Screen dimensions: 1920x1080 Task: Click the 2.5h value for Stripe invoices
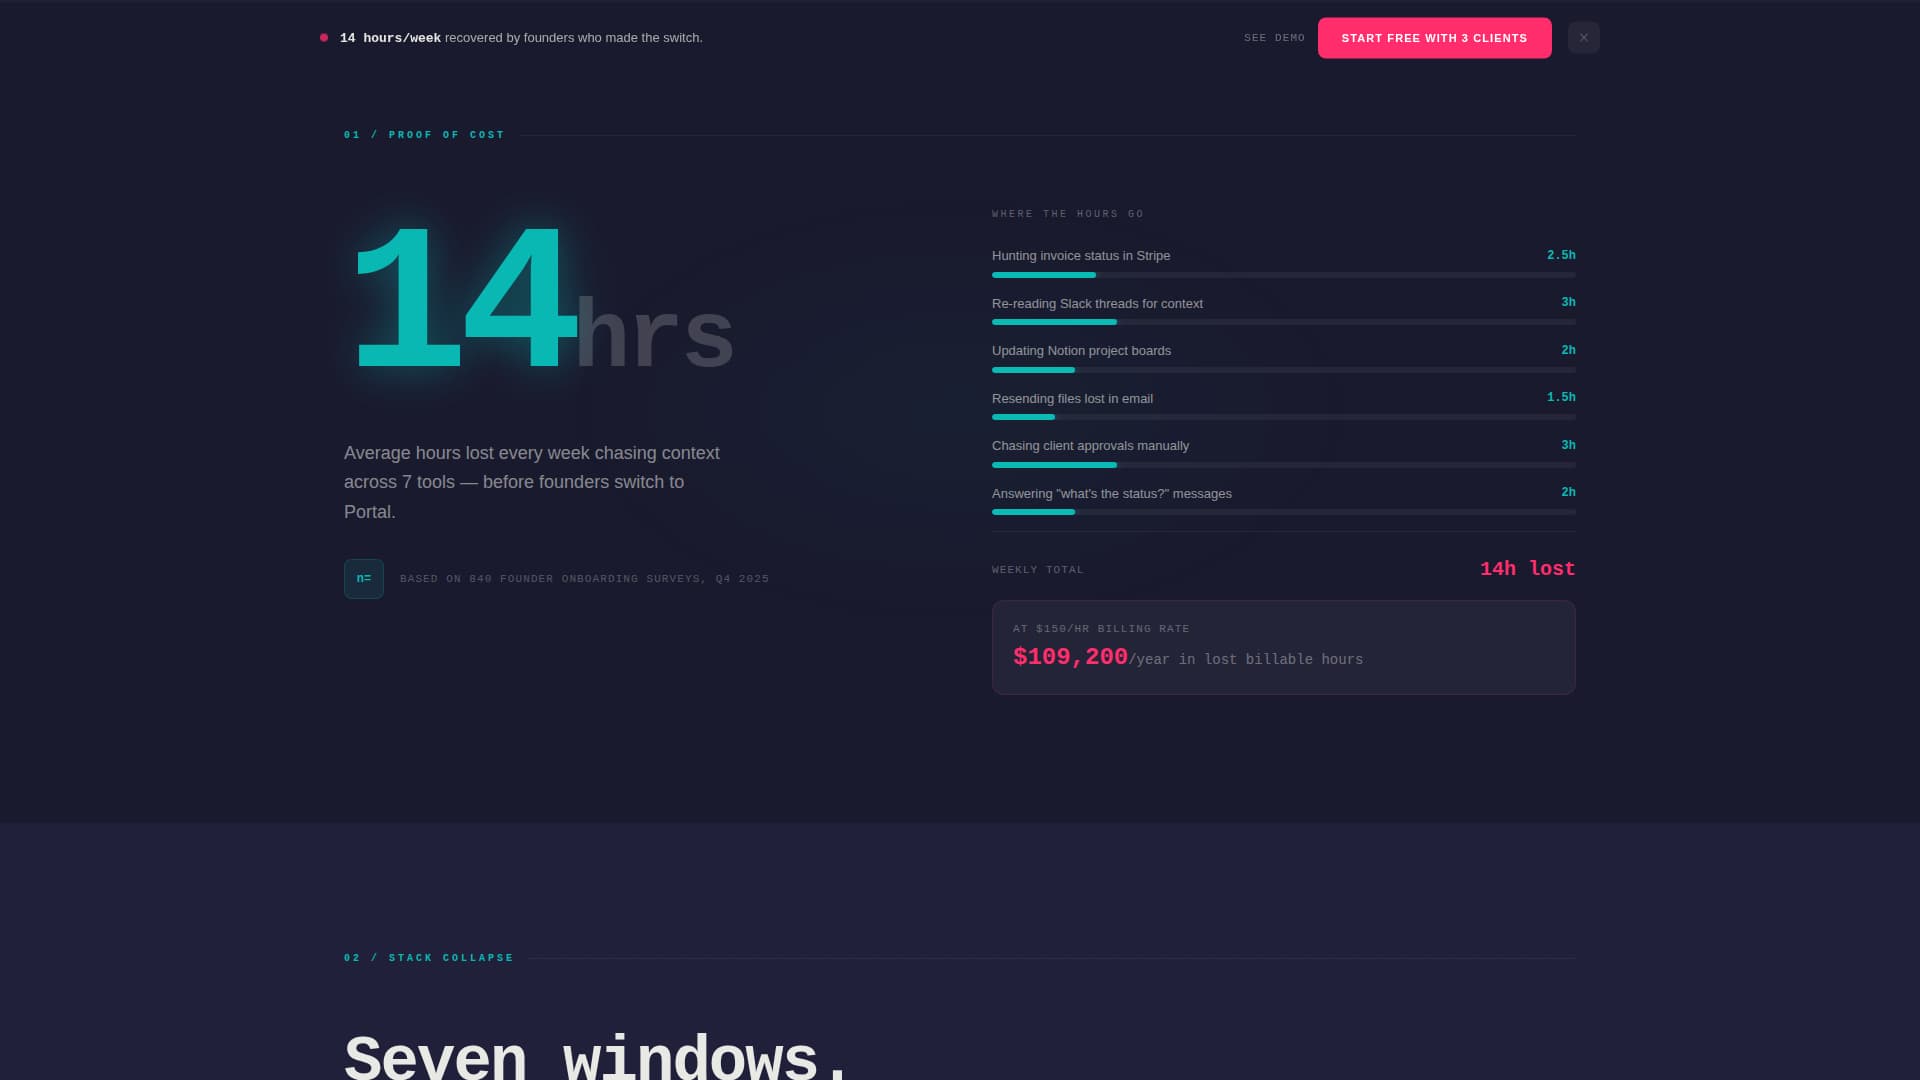click(x=1561, y=256)
